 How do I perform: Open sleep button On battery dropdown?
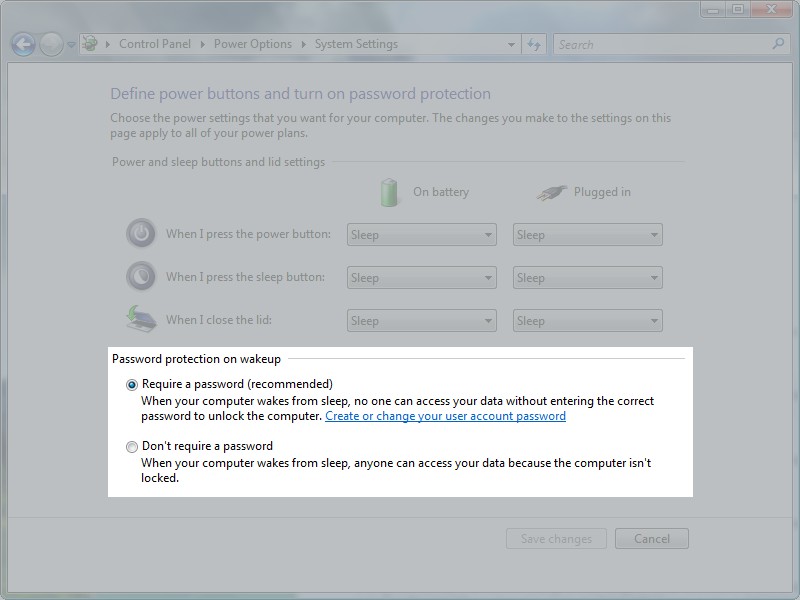(421, 278)
